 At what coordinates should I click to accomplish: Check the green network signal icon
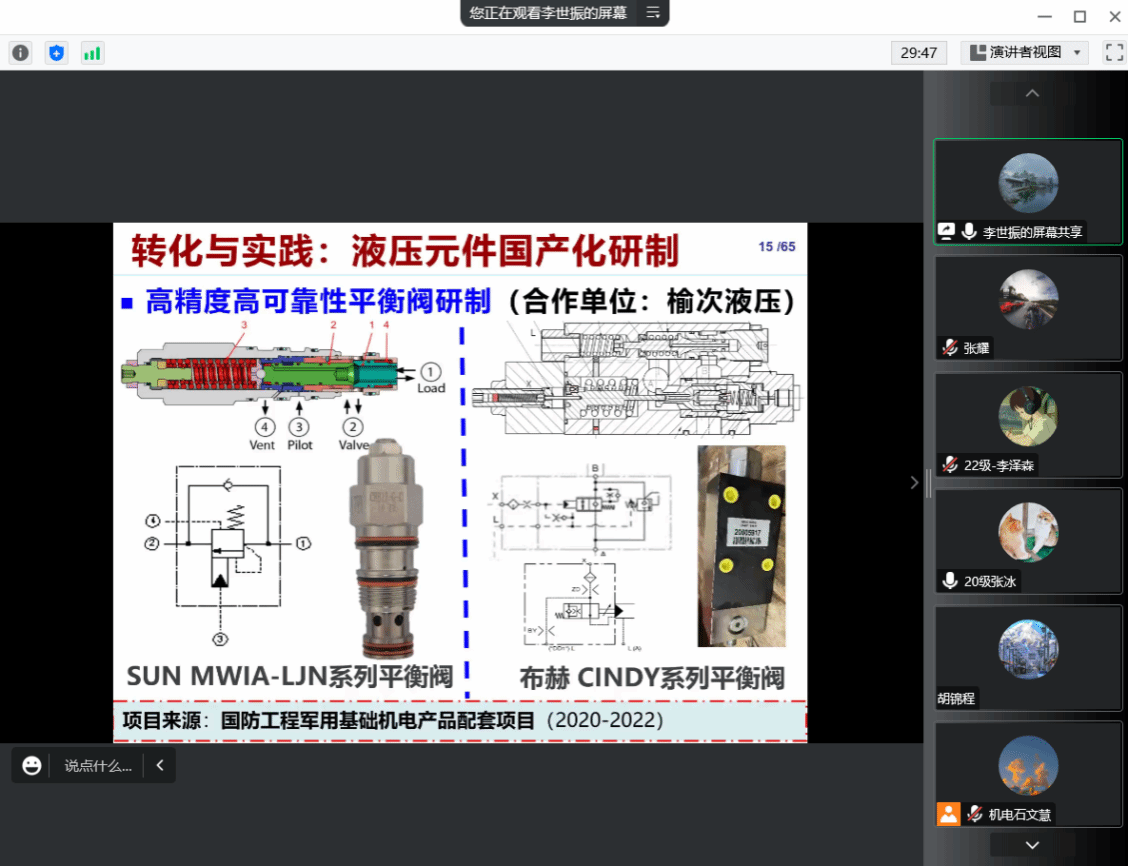pos(91,53)
